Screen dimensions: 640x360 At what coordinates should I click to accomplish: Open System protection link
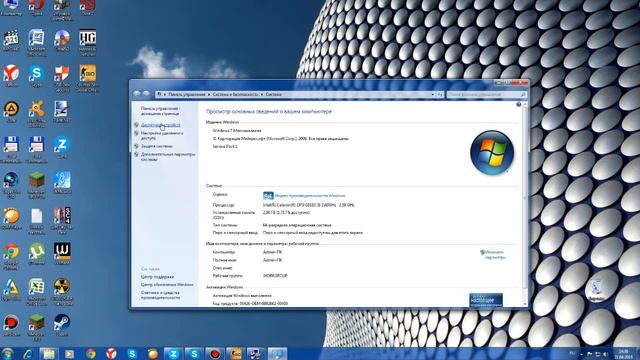coord(157,146)
